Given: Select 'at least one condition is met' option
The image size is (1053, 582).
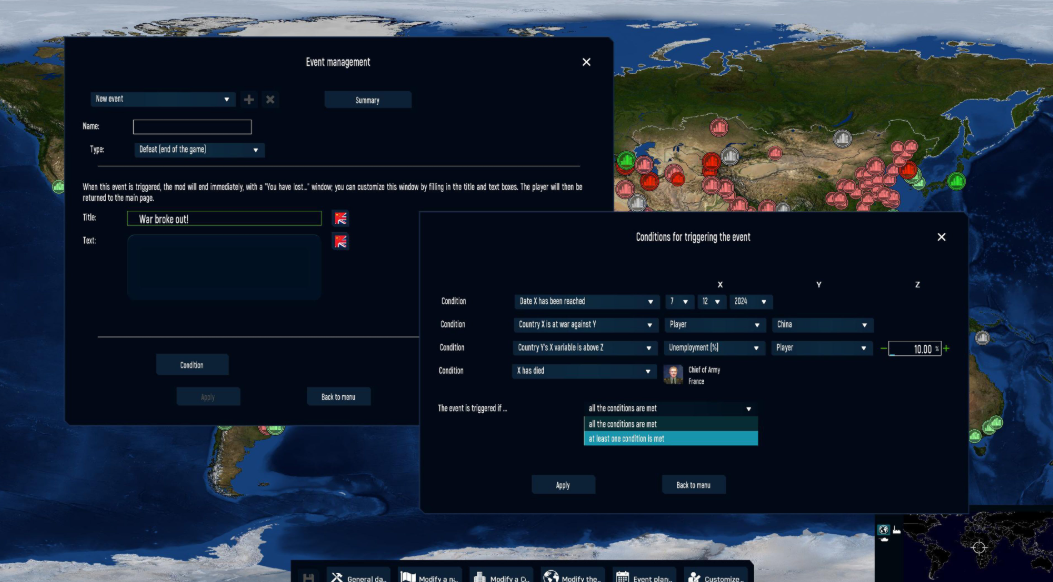Looking at the screenshot, I should 670,438.
